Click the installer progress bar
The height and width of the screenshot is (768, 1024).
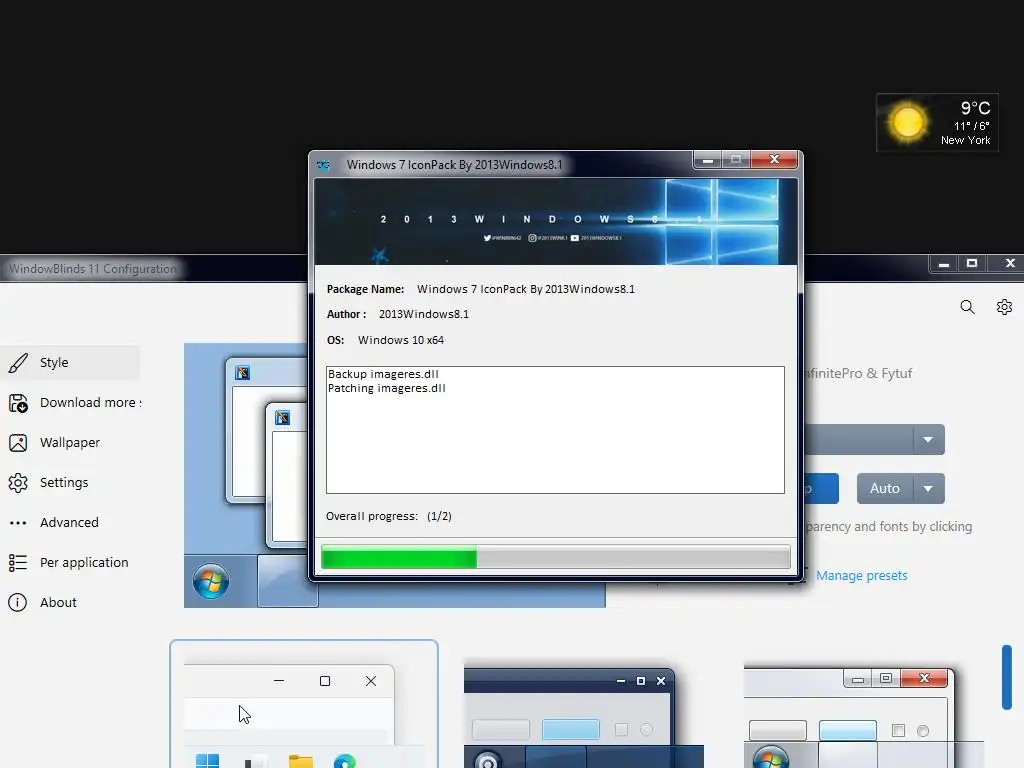556,557
